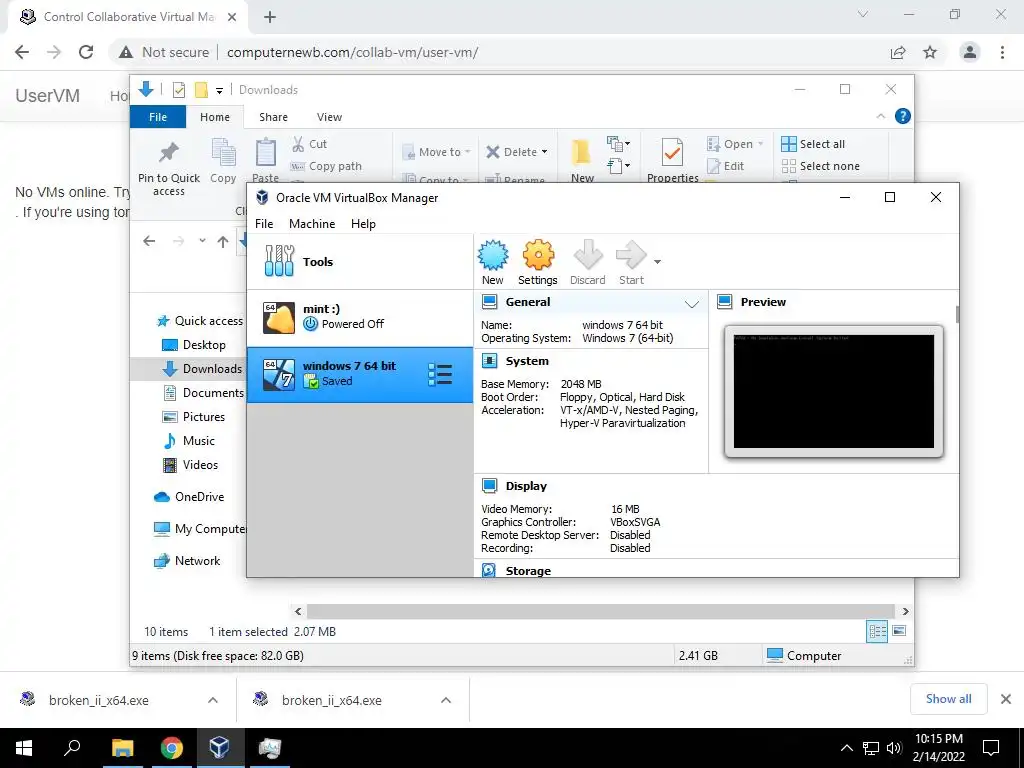
Task: Click Edit in Explorer ribbon
Action: coord(726,166)
